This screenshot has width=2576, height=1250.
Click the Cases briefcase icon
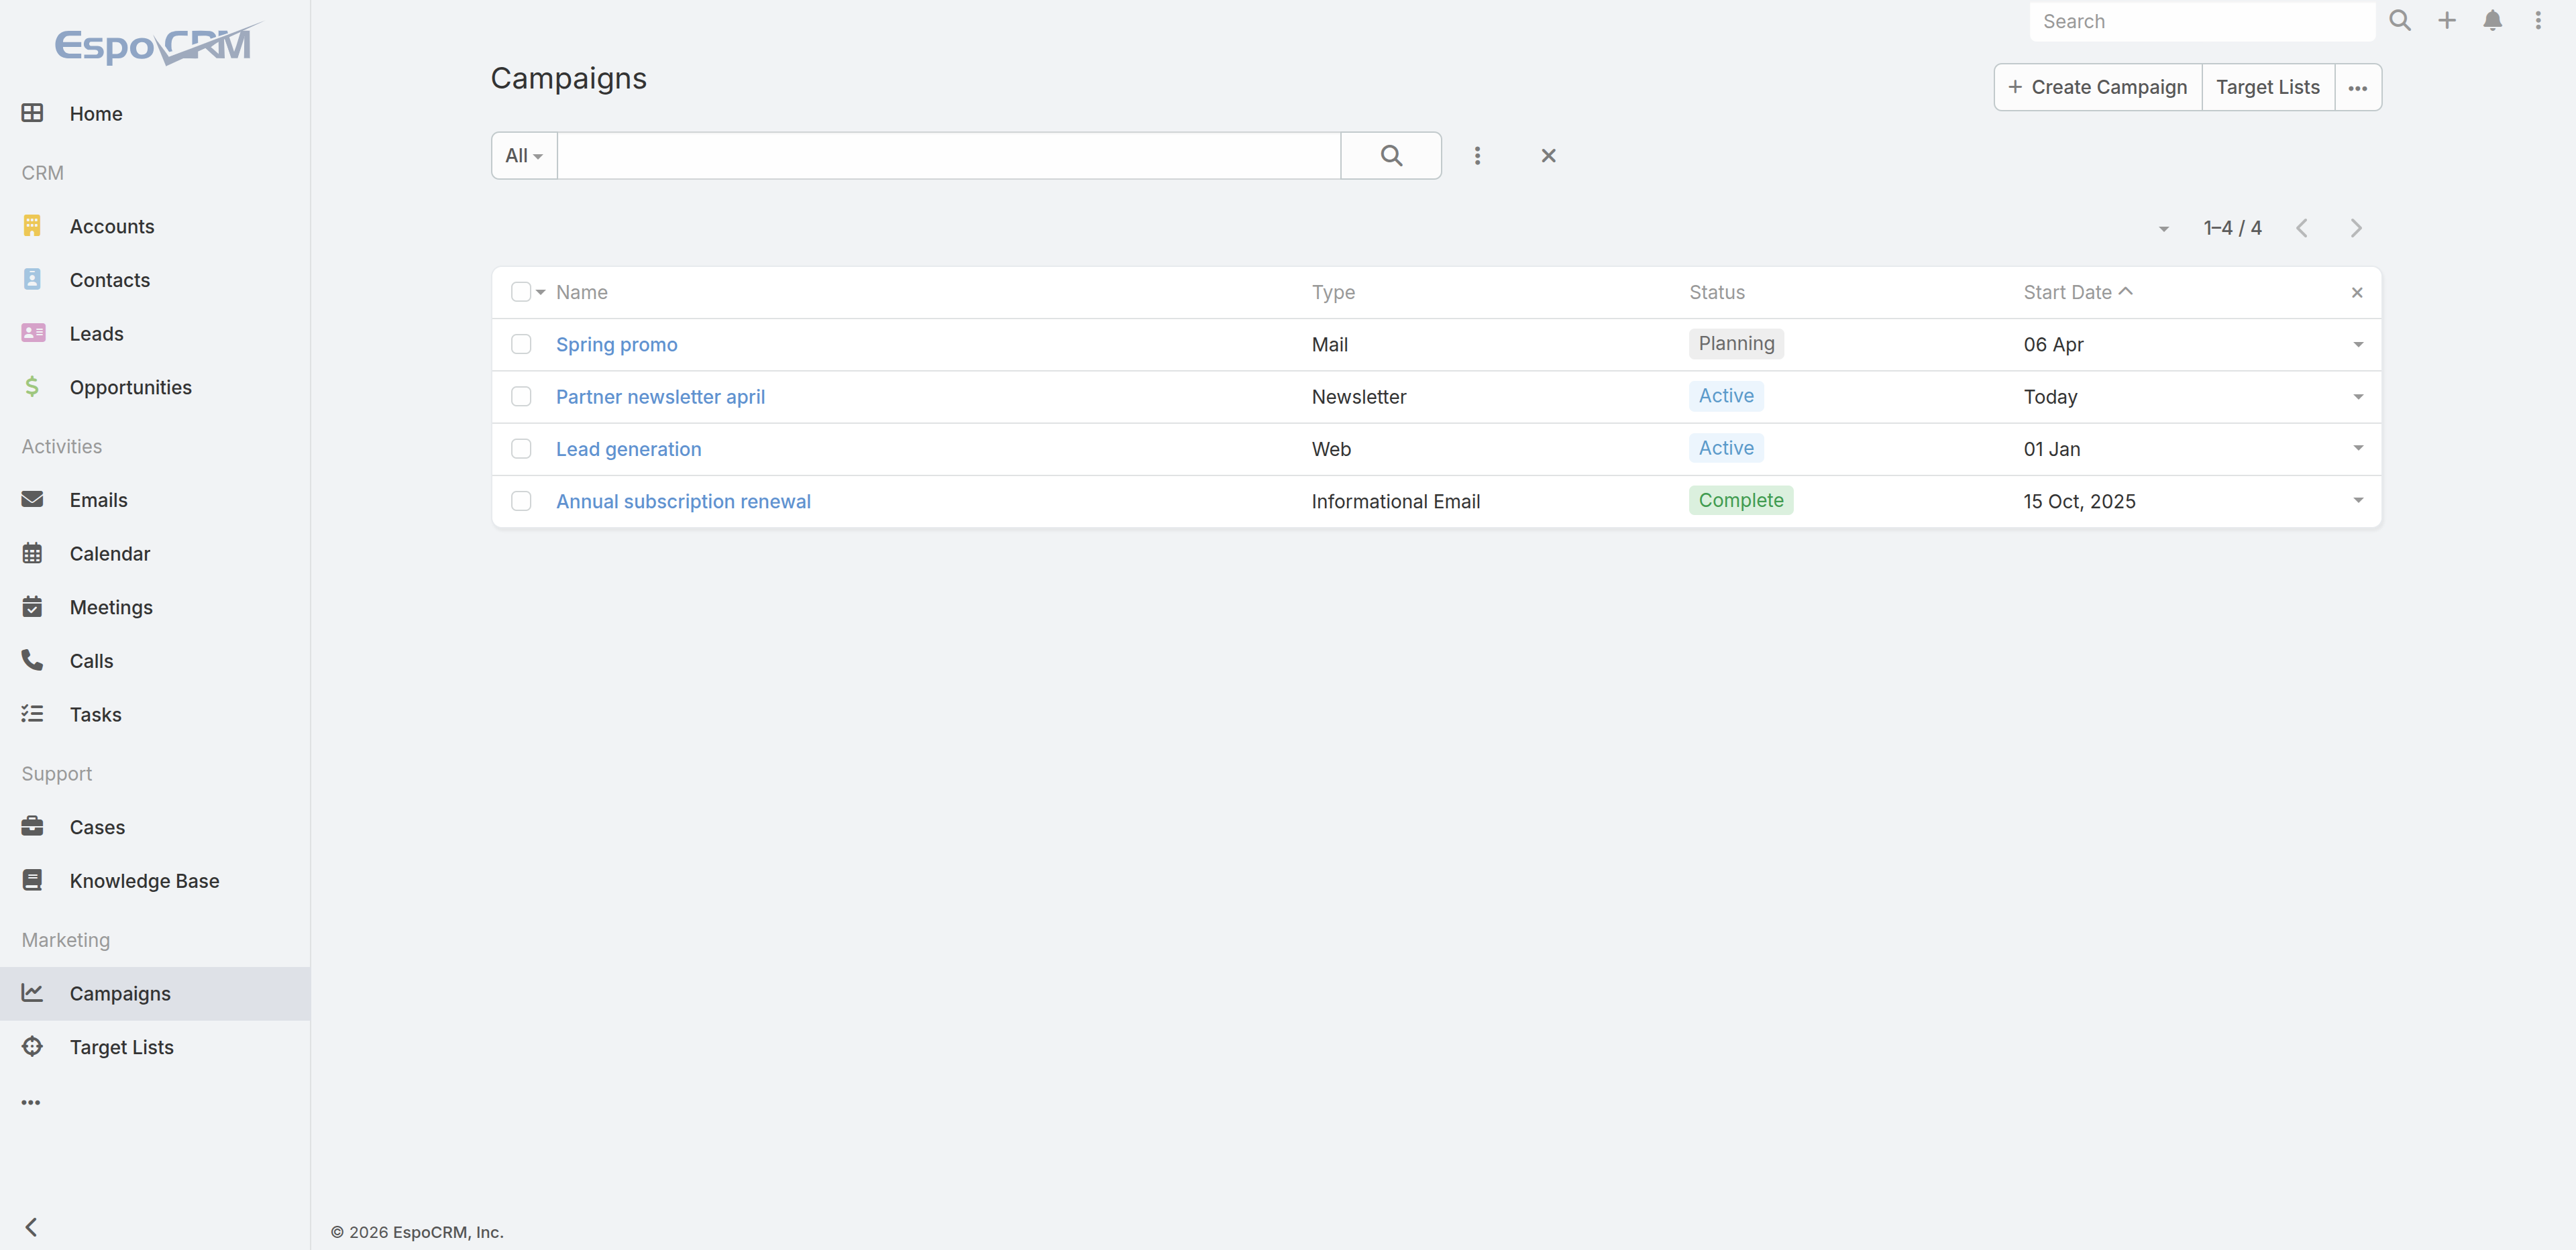click(32, 826)
